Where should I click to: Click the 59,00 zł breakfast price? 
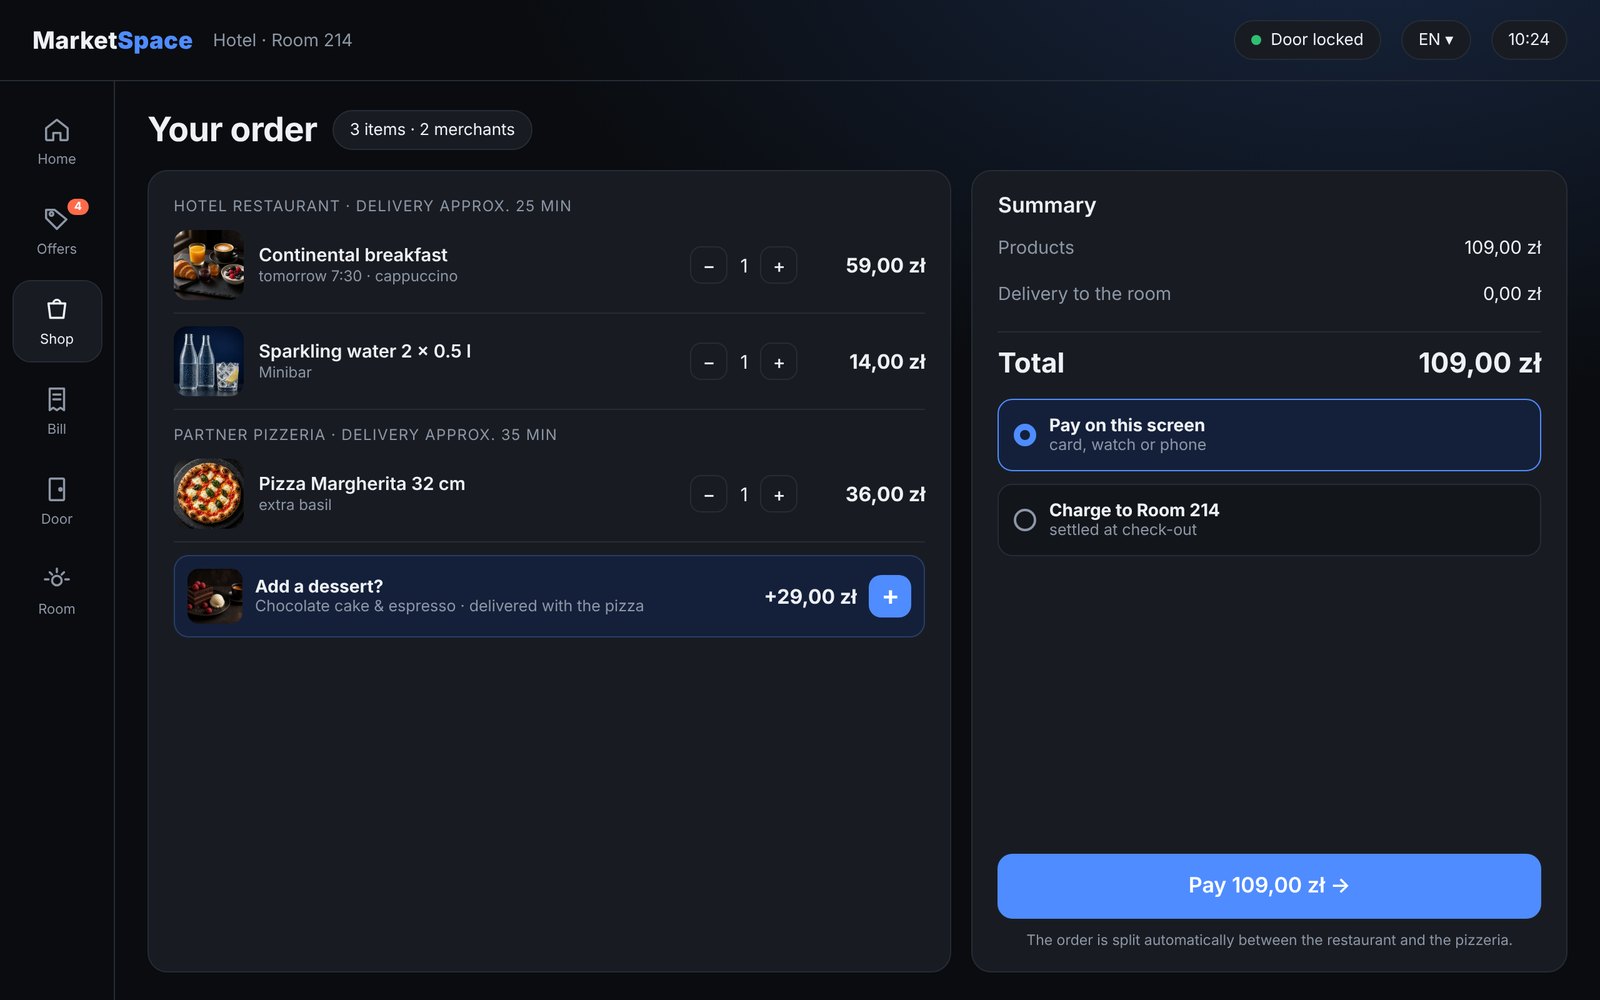coord(886,266)
